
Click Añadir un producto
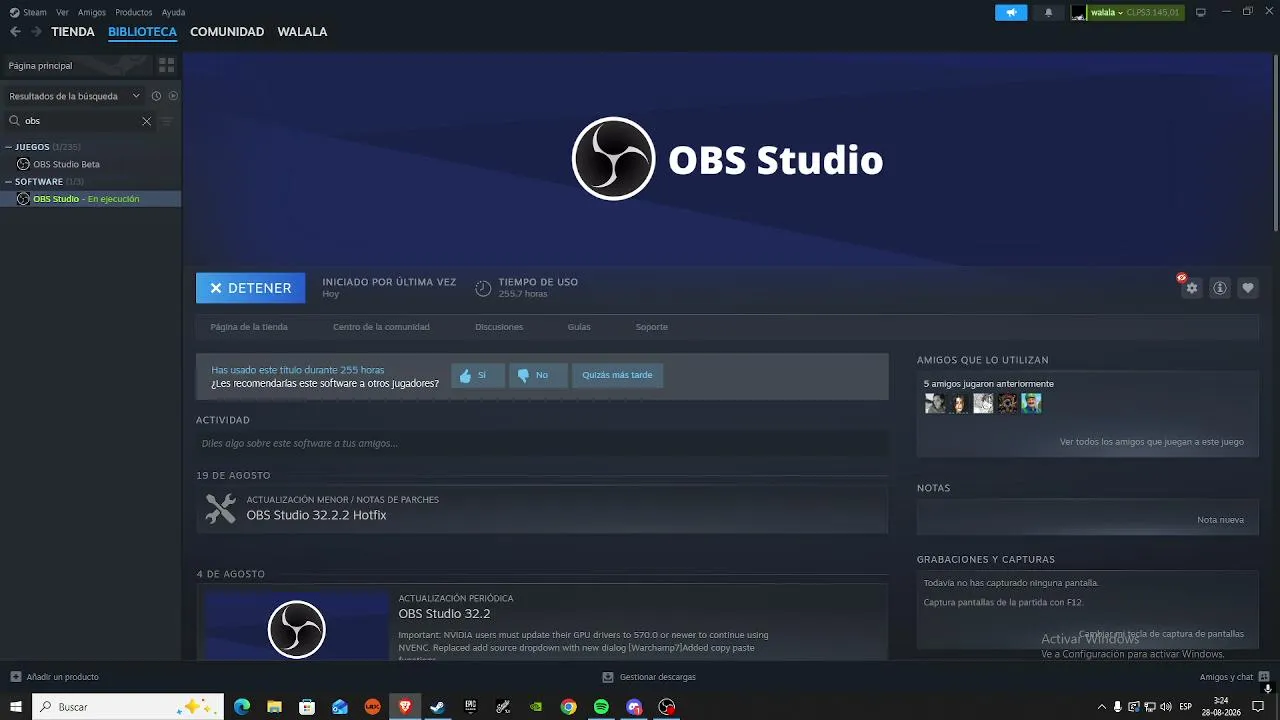point(54,677)
